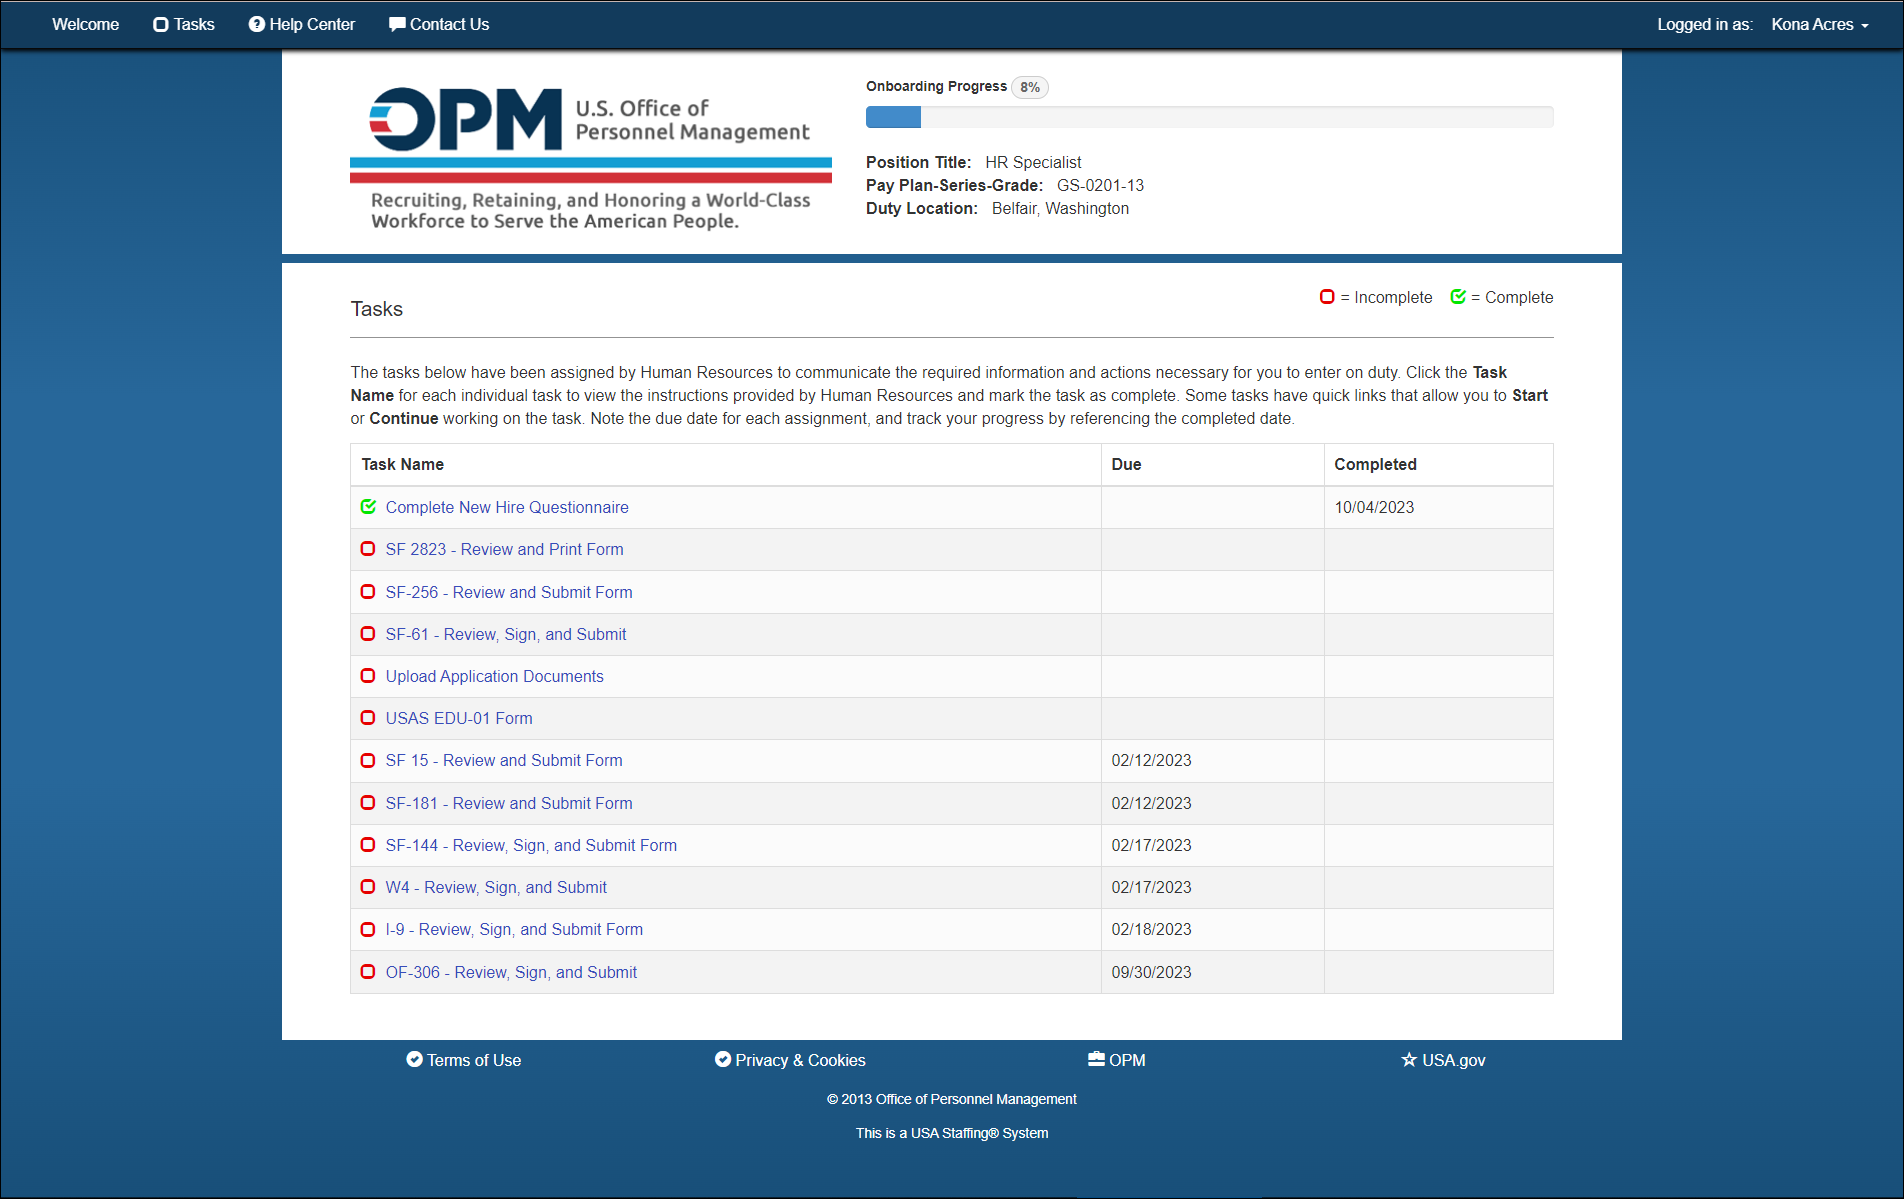Click incomplete icon beside W4 task
Image resolution: width=1904 pixels, height=1199 pixels.
click(x=368, y=887)
